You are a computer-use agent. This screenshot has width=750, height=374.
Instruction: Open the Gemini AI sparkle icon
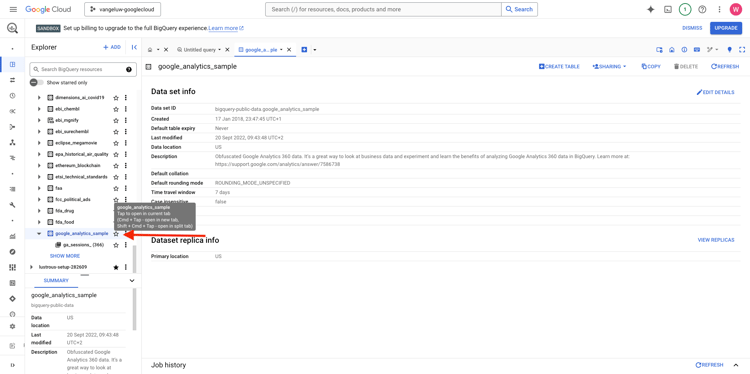pyautogui.click(x=651, y=9)
